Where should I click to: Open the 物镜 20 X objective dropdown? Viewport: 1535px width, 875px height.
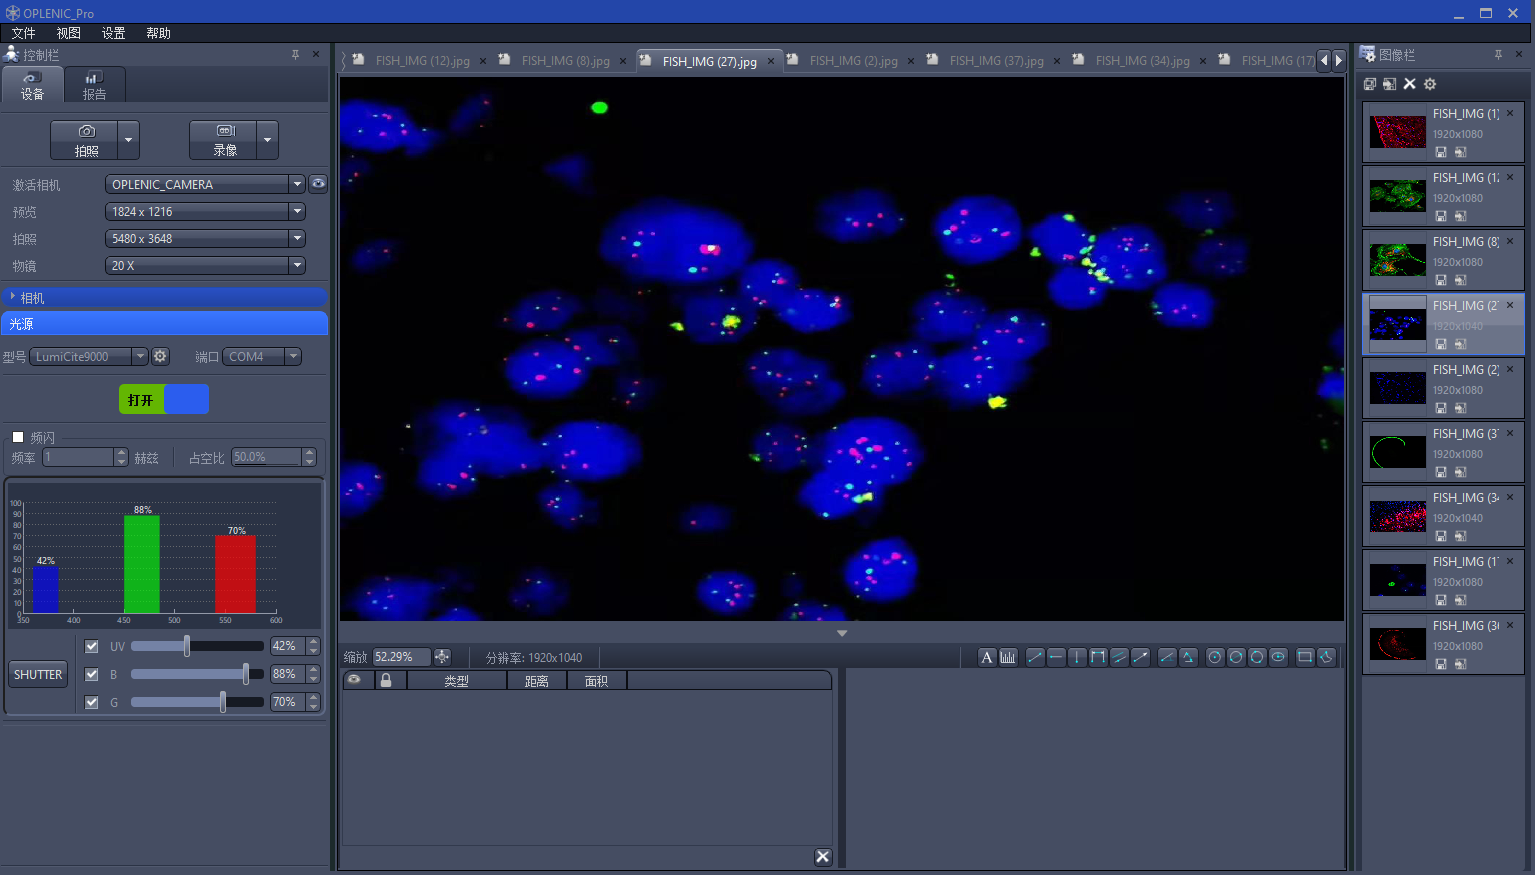(x=296, y=266)
